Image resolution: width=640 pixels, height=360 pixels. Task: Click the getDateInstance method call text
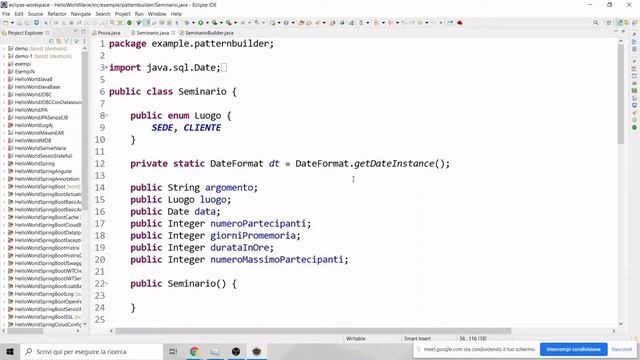(x=394, y=164)
